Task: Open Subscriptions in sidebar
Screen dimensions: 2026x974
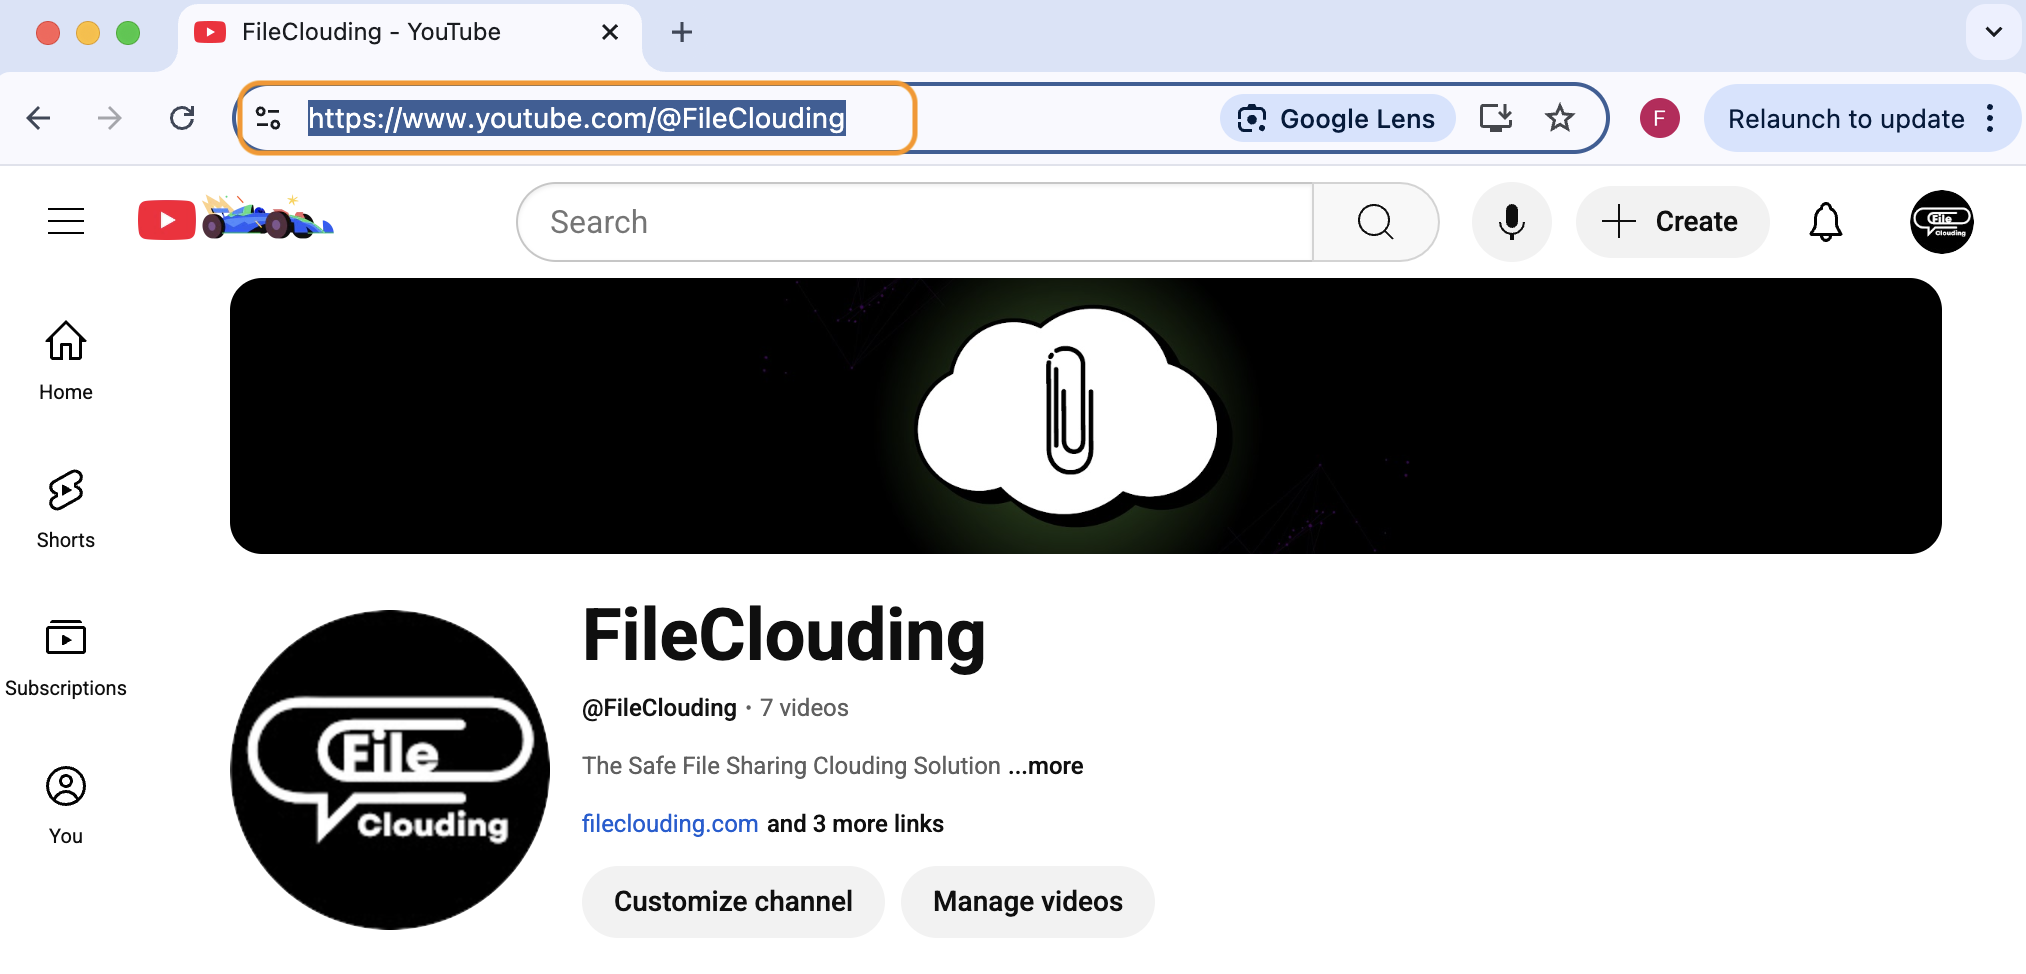Action: click(x=66, y=658)
